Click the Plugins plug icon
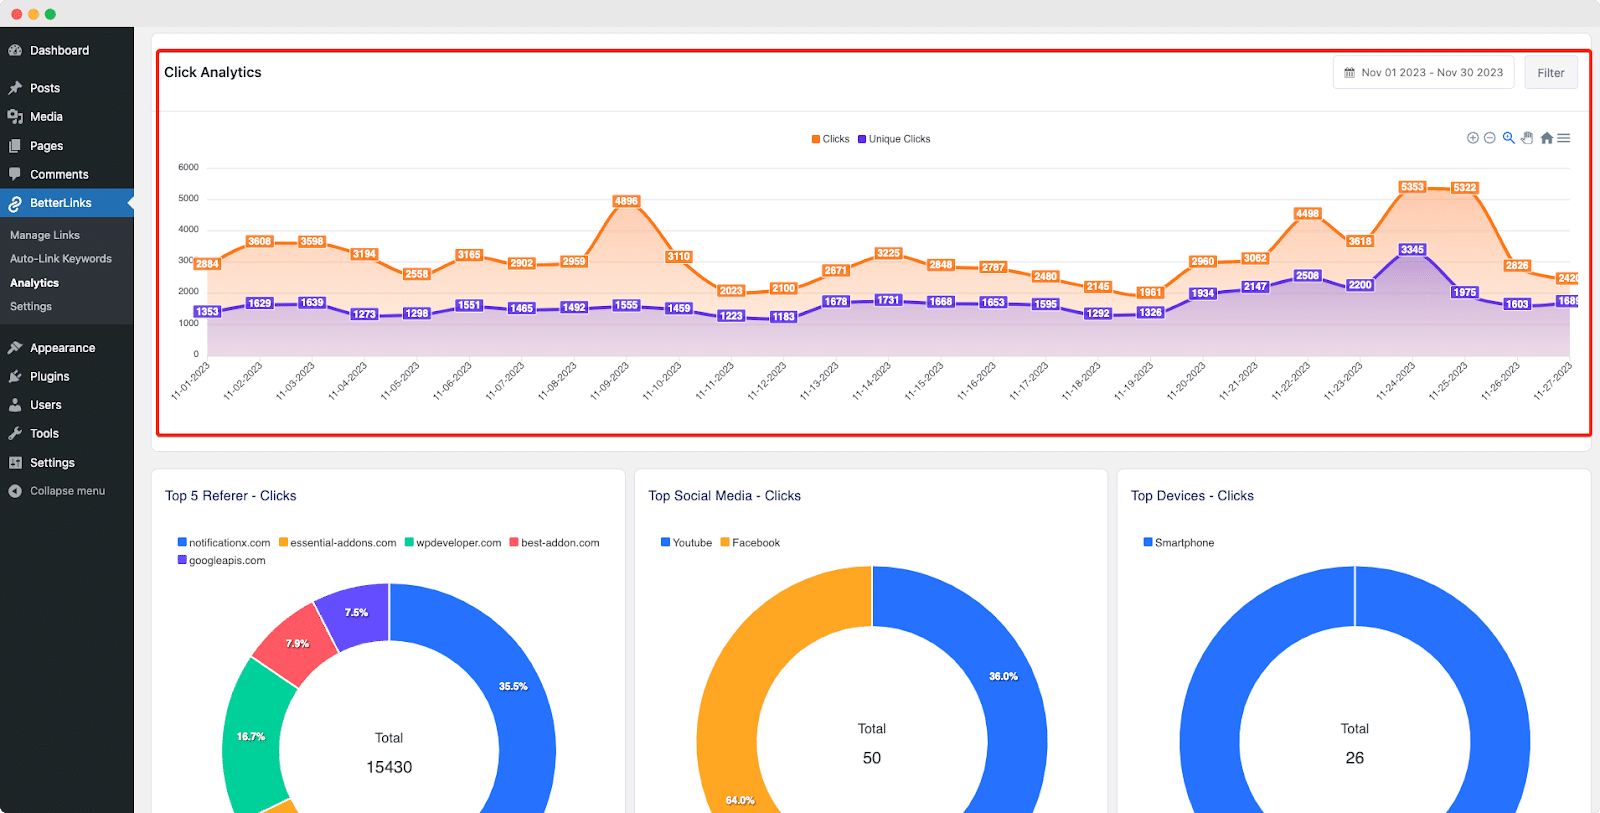 tap(15, 377)
